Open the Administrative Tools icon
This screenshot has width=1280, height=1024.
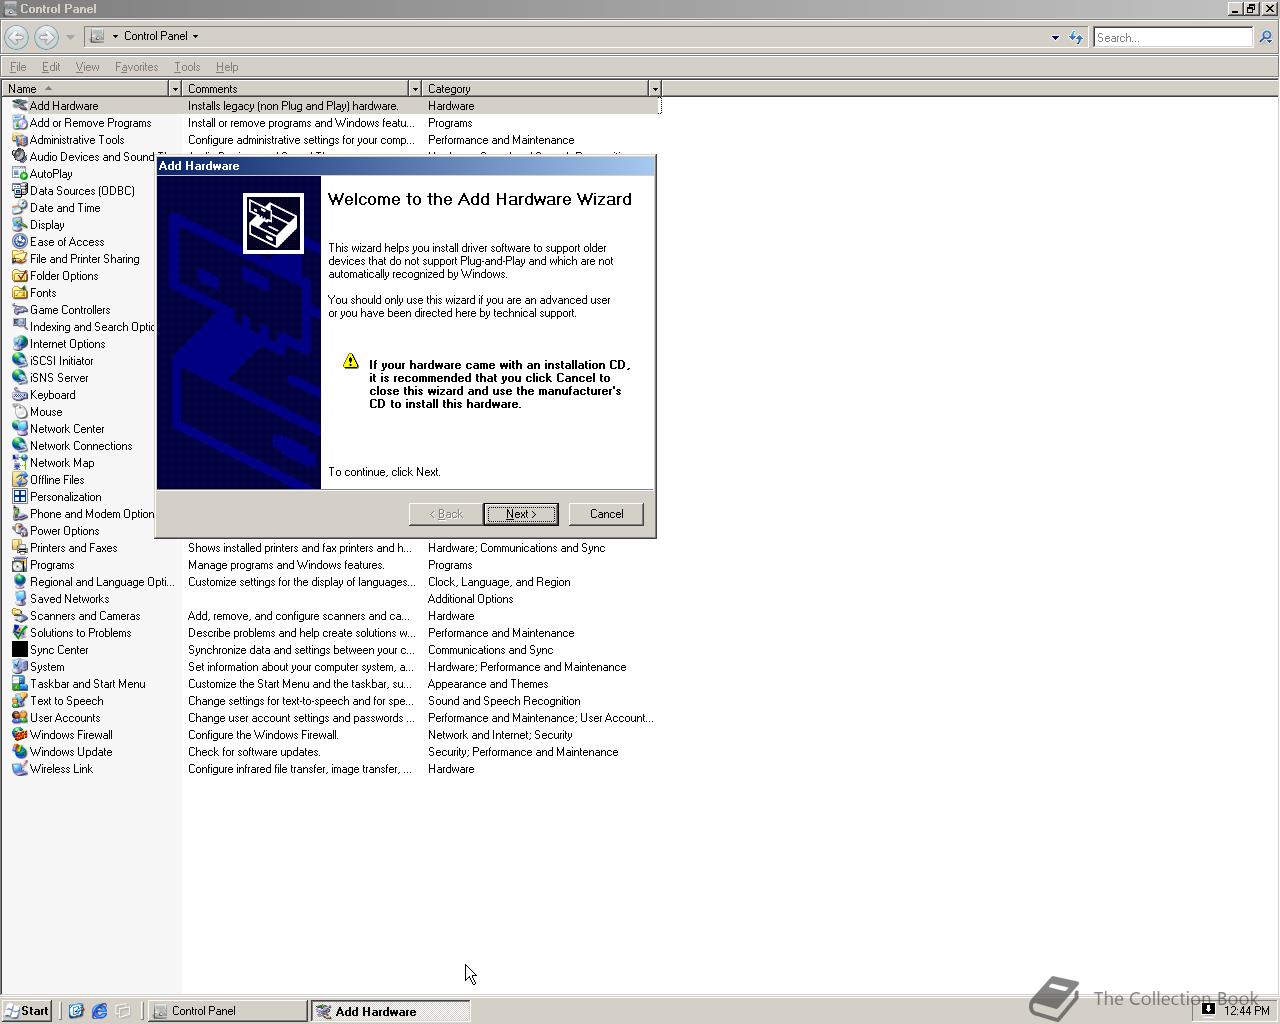[x=19, y=140]
